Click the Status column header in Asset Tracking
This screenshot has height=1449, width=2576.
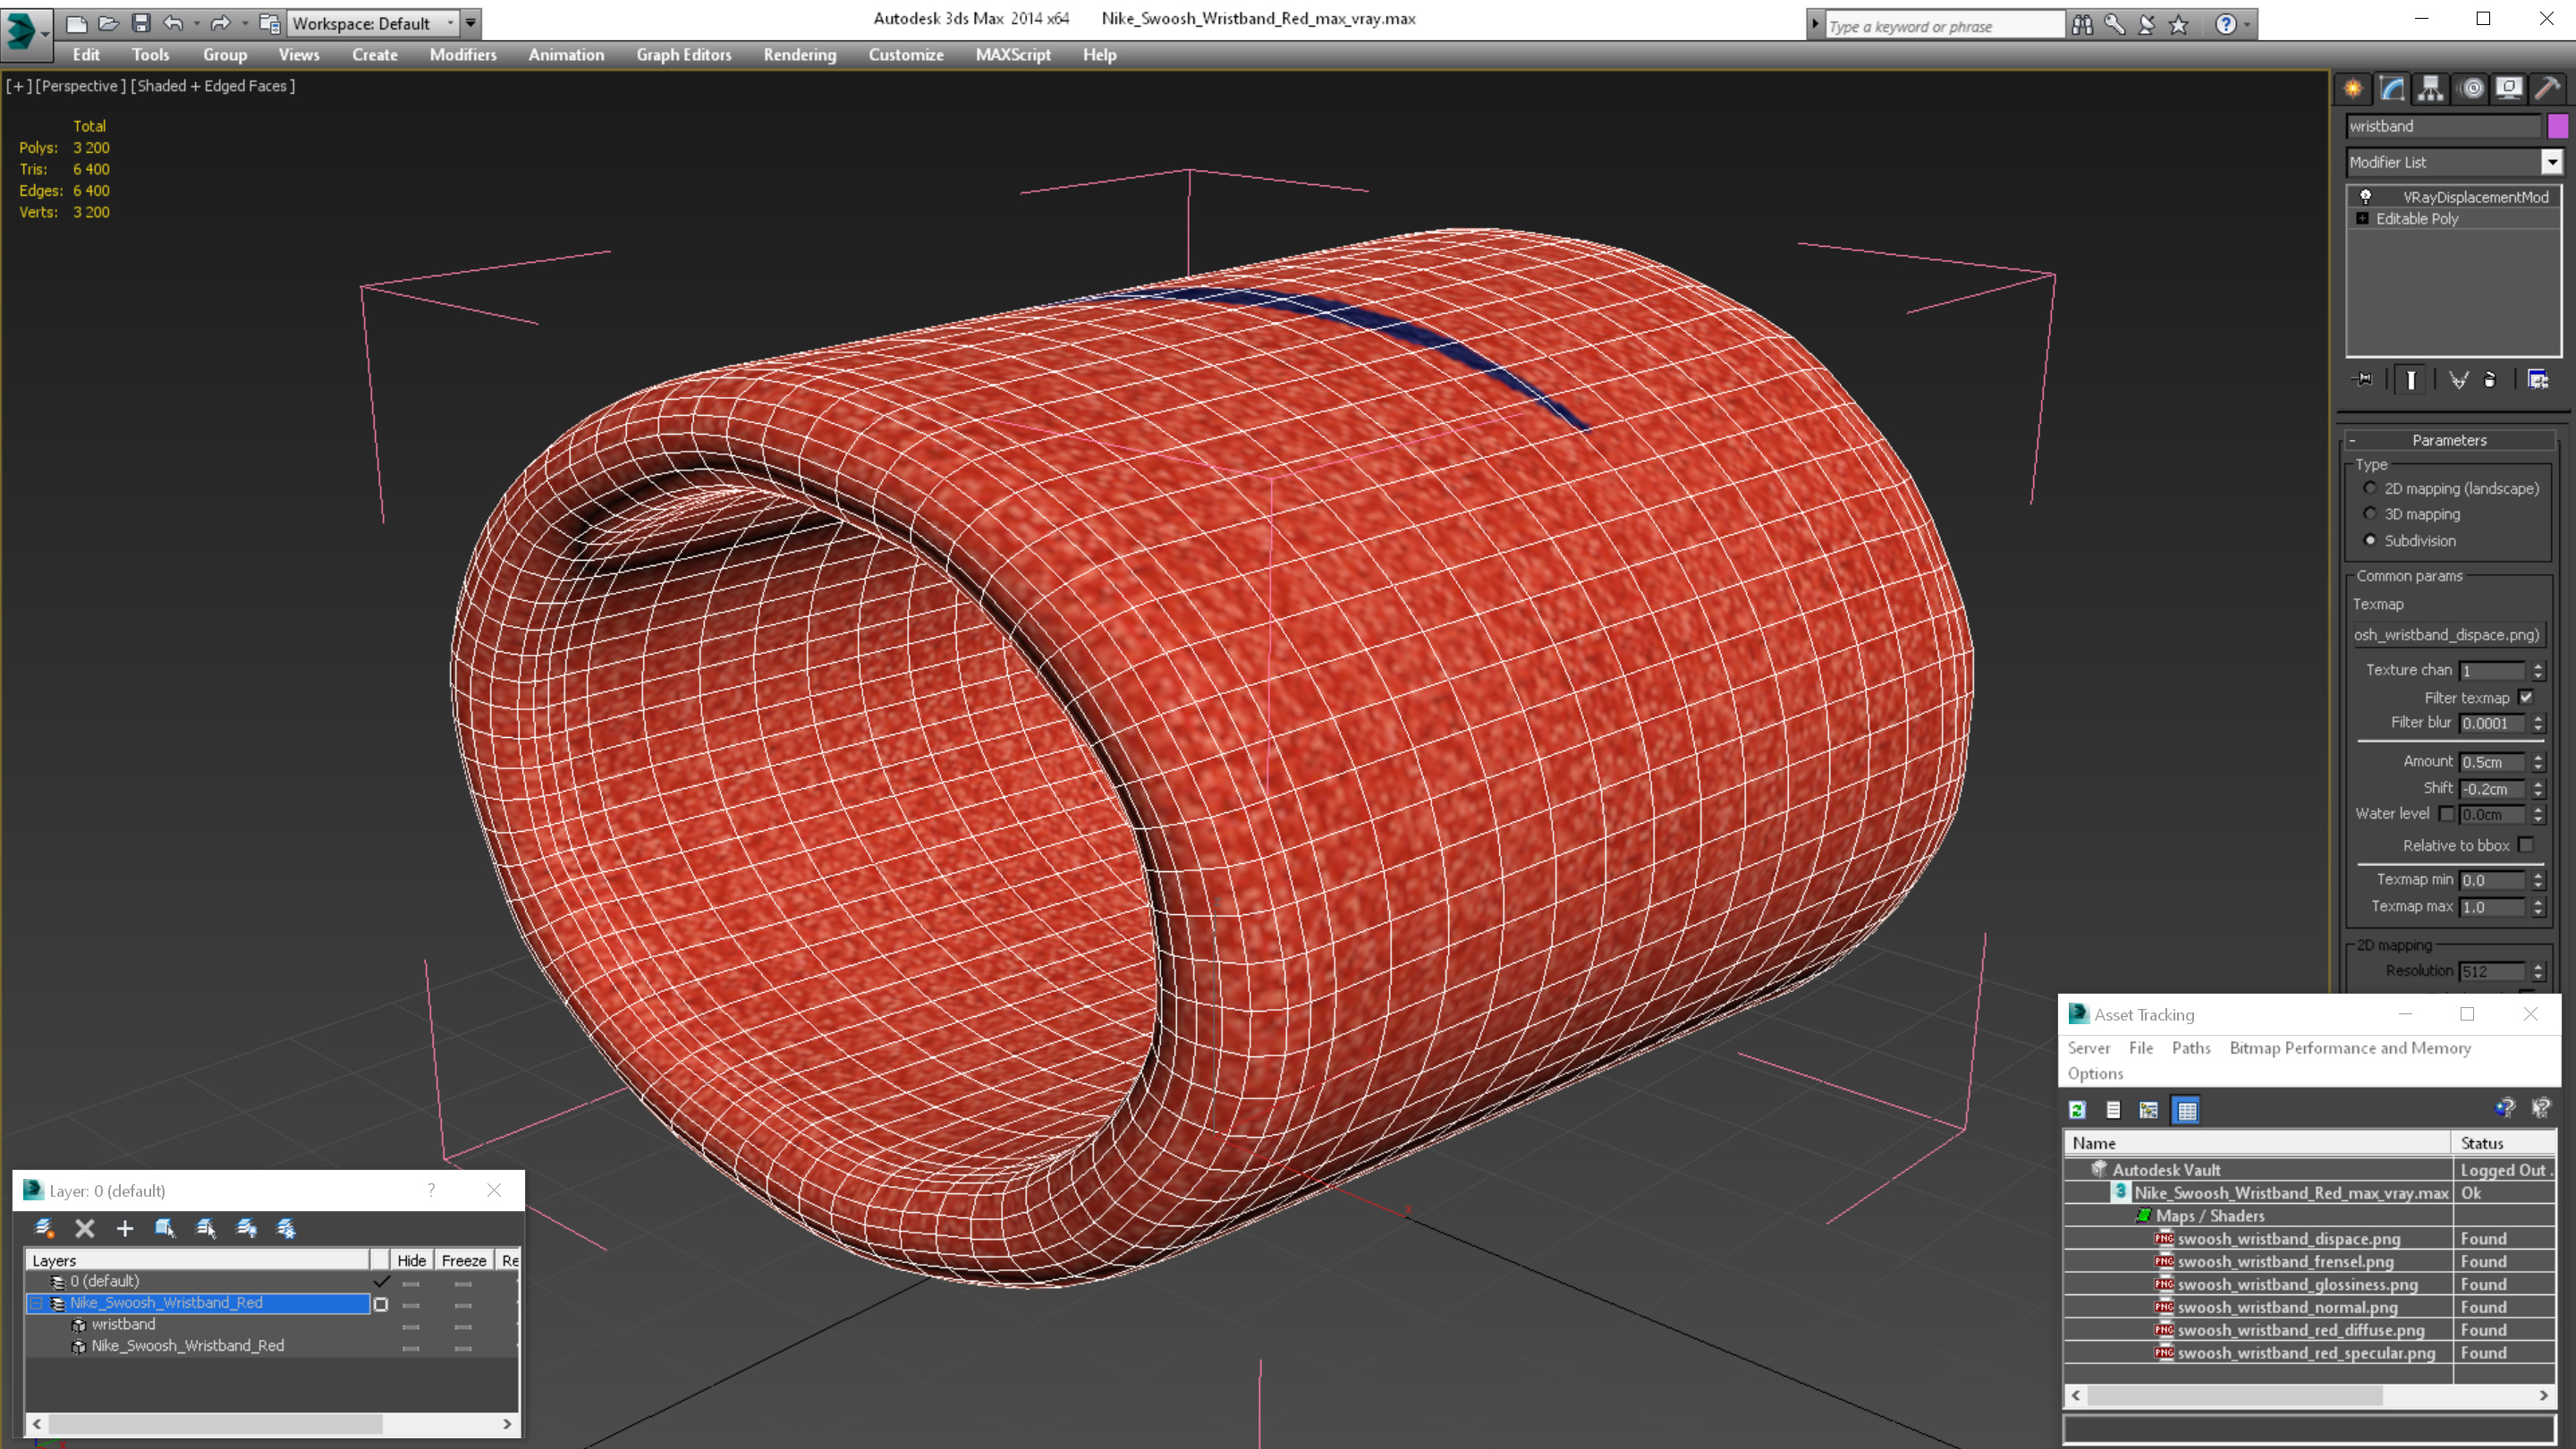click(2504, 1143)
